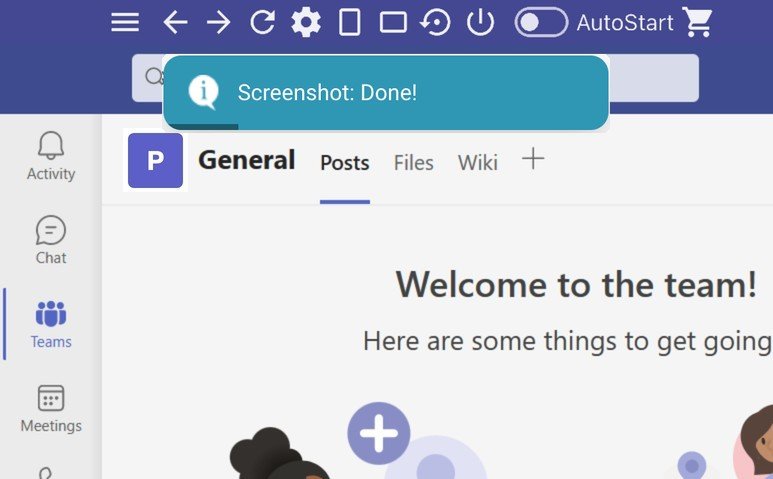Switch to landscape orientation icon
The height and width of the screenshot is (479, 773).
point(393,22)
